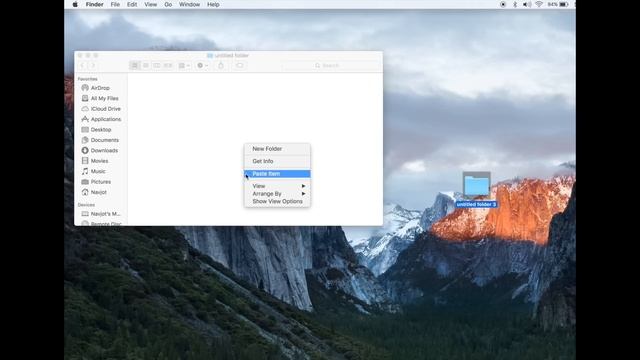
Task: Go forward with the Finder forward arrow
Action: [x=93, y=65]
